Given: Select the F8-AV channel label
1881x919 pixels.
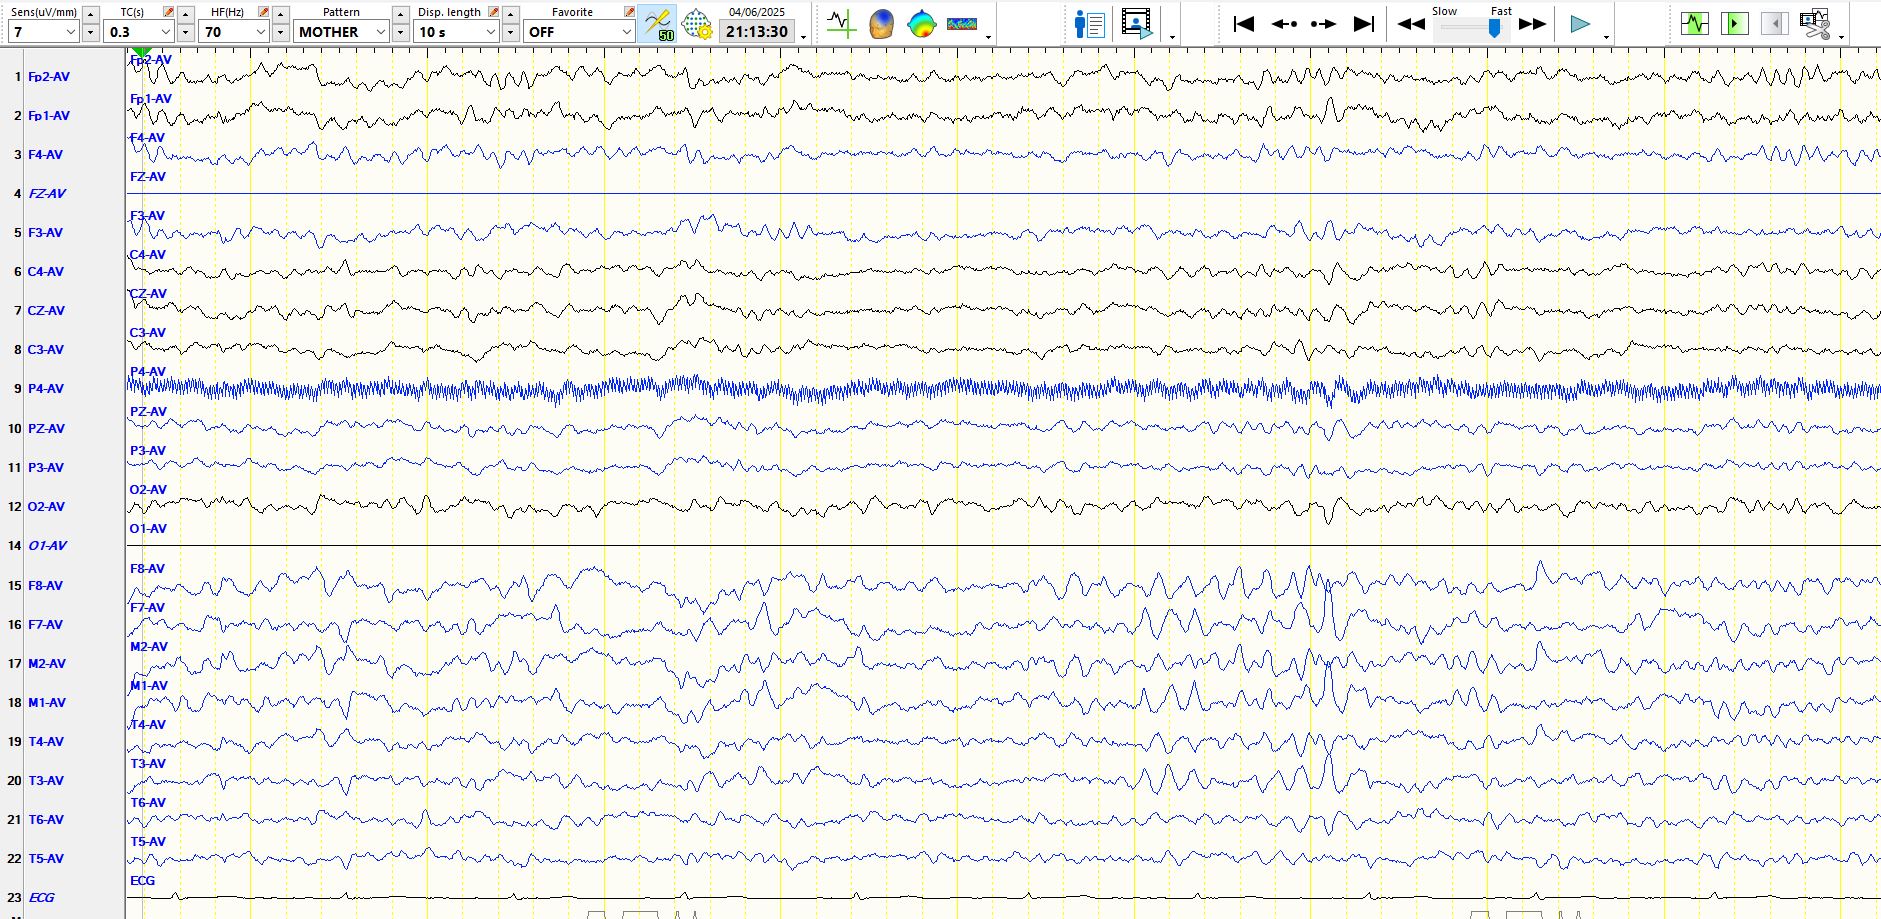Looking at the screenshot, I should 45,586.
